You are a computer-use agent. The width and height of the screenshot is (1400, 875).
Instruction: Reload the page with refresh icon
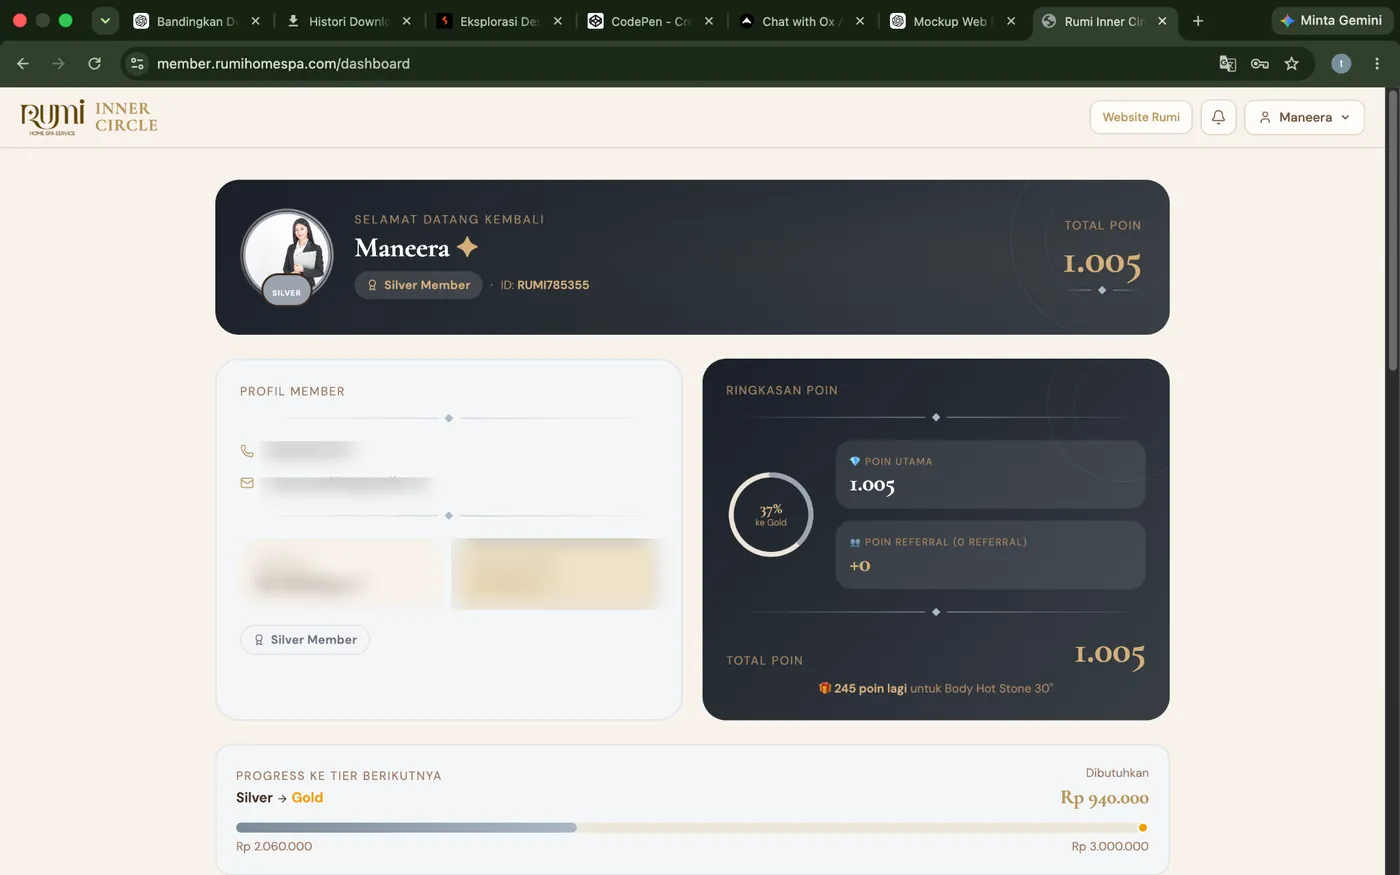[x=94, y=63]
